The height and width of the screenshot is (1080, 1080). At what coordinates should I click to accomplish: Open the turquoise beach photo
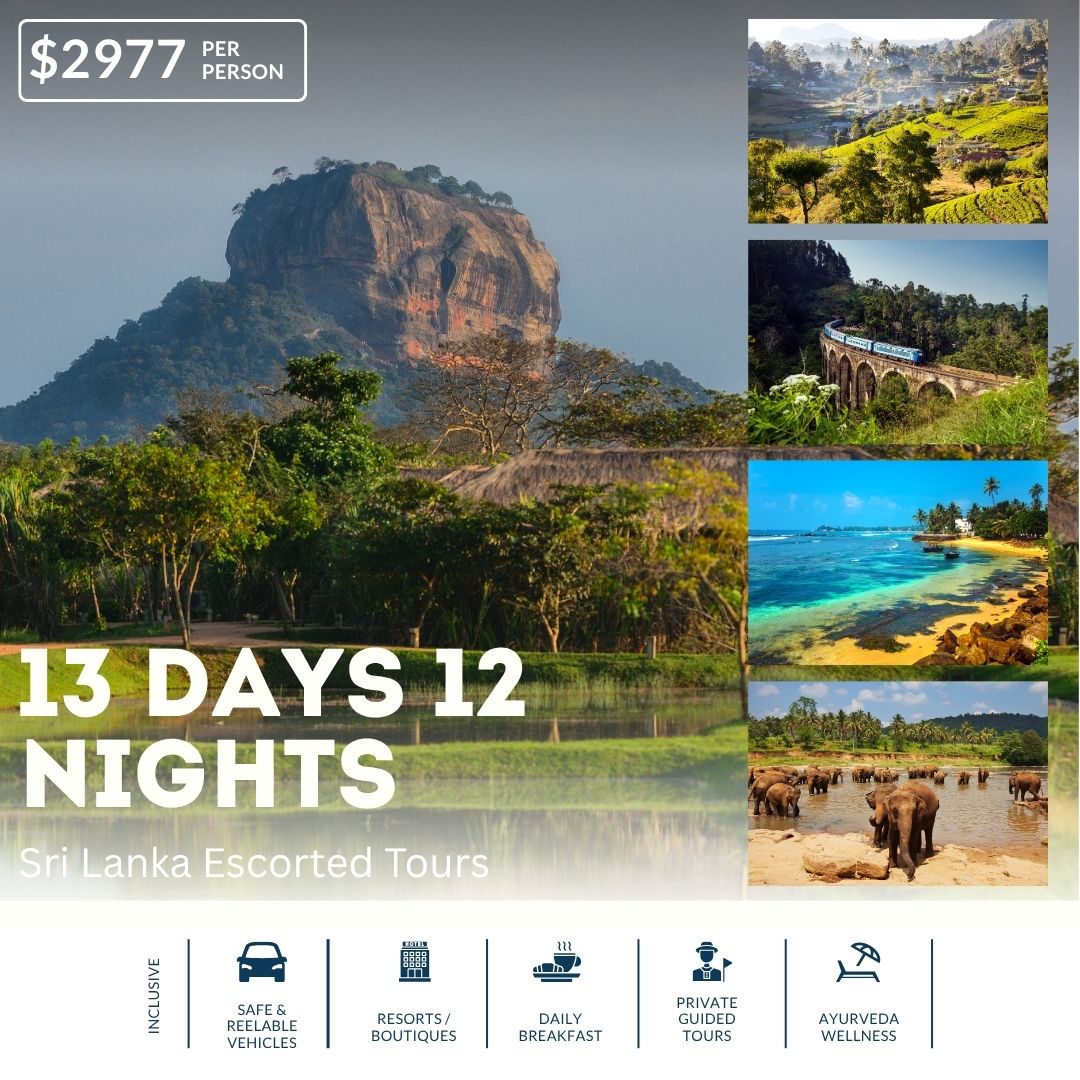897,563
